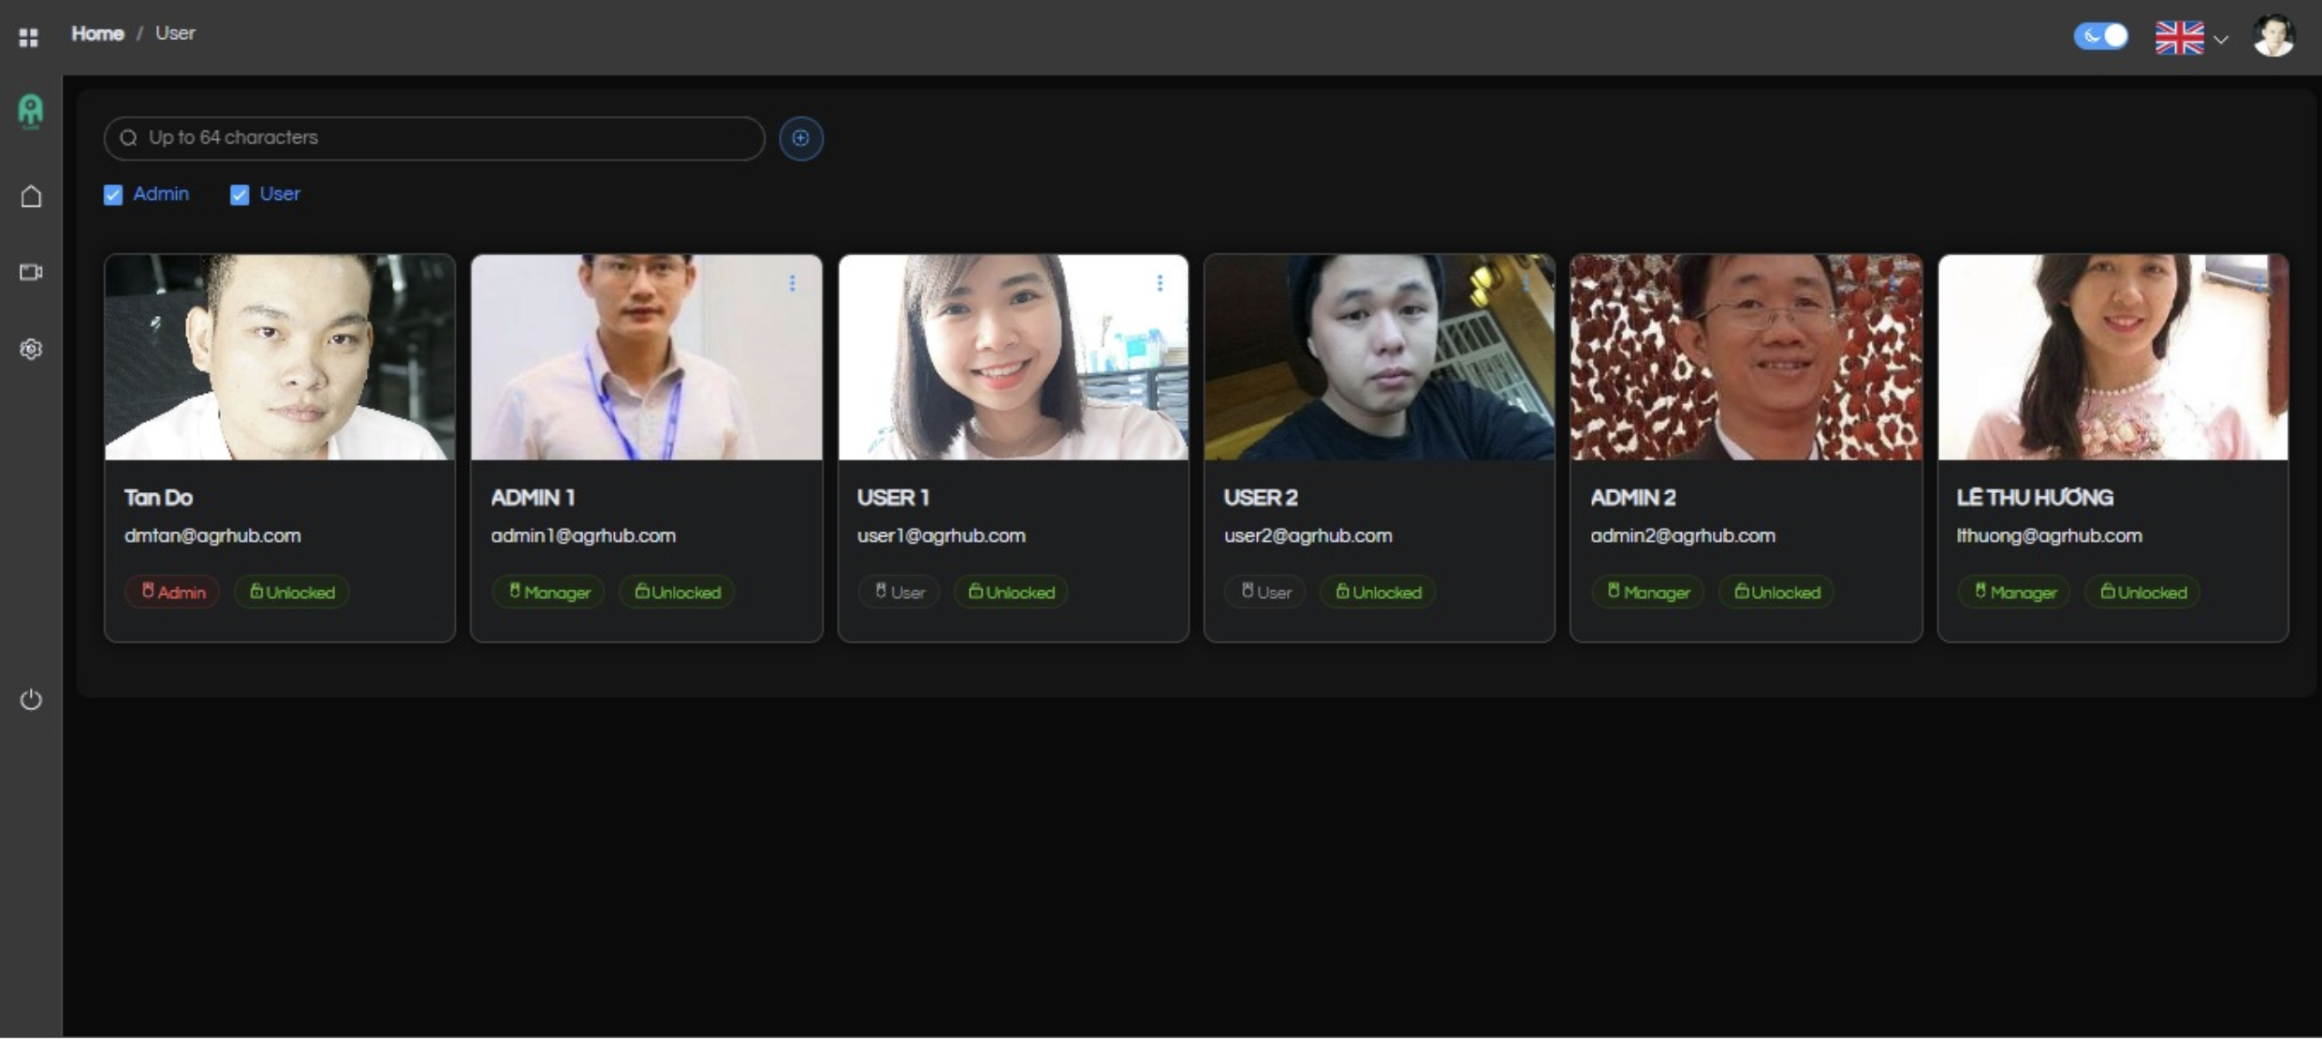Toggle the dark mode switch
The image size is (2322, 1044).
tap(2100, 36)
